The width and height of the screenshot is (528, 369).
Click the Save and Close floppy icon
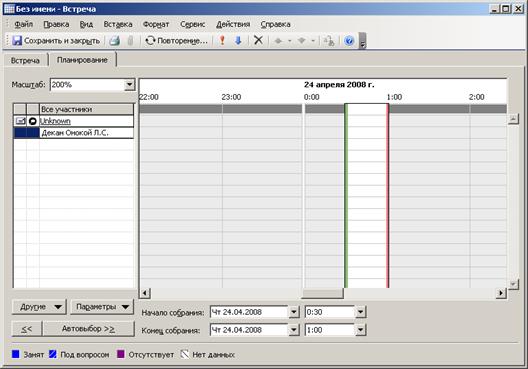(17, 41)
